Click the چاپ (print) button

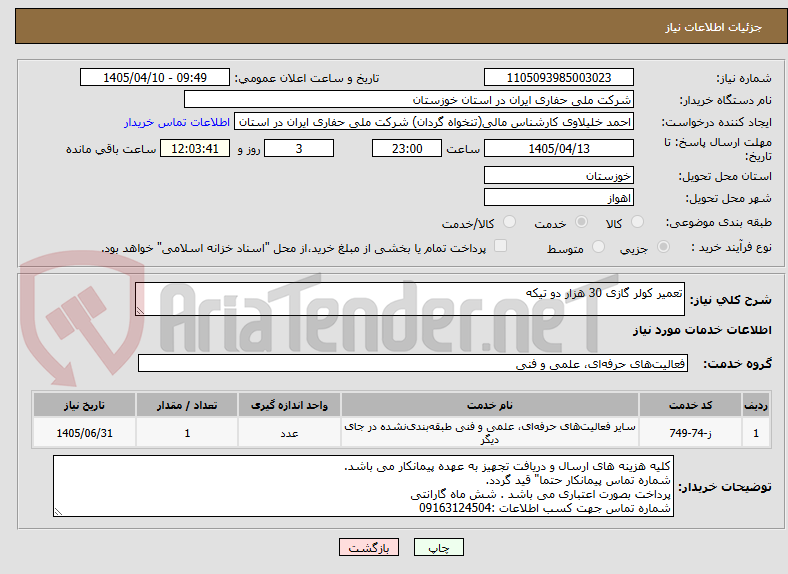[438, 547]
